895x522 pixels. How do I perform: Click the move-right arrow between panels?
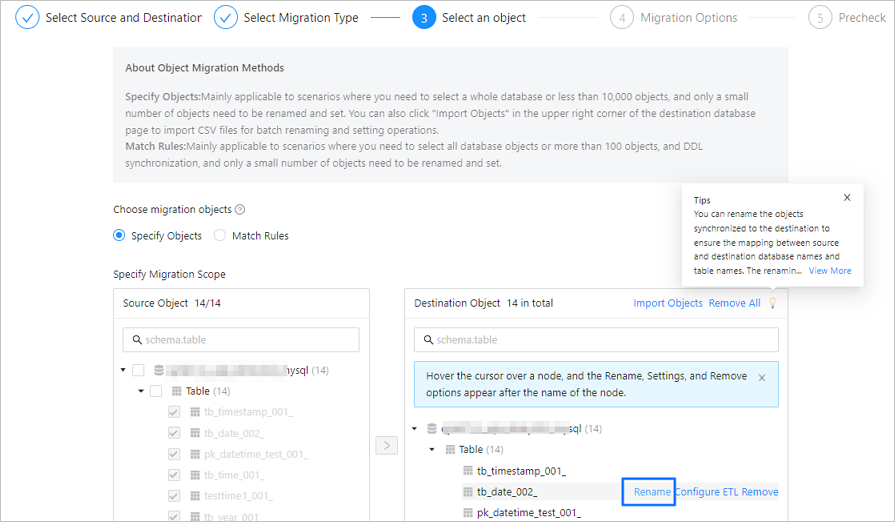[x=387, y=445]
